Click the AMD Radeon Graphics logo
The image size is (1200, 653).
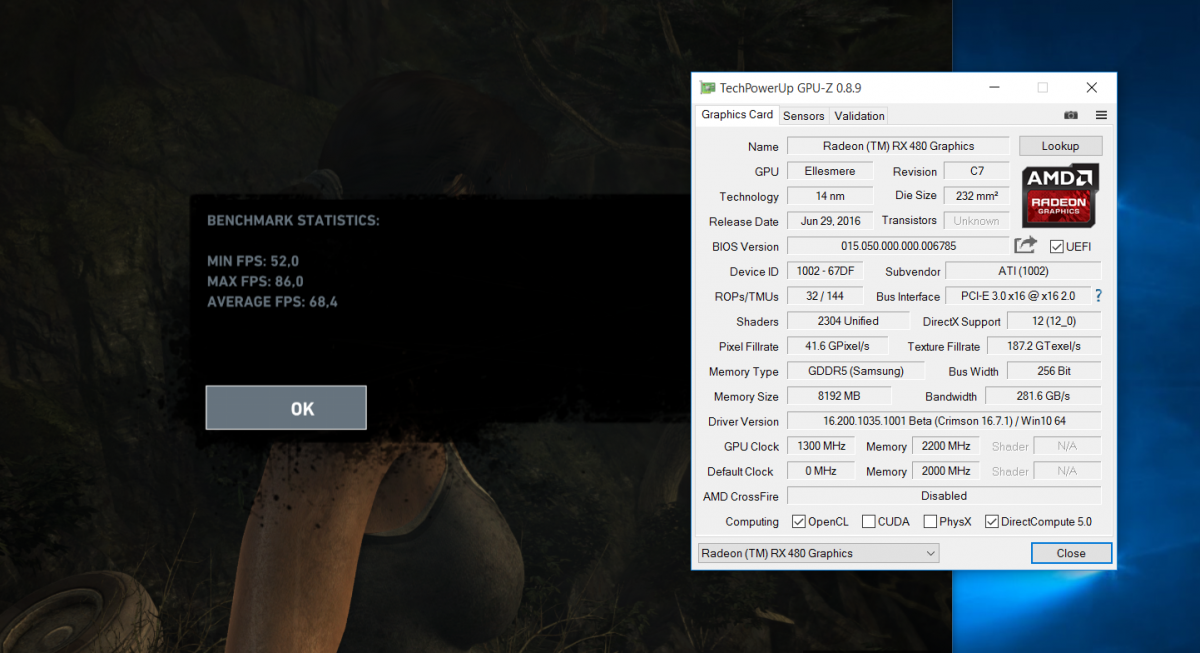(x=1060, y=195)
